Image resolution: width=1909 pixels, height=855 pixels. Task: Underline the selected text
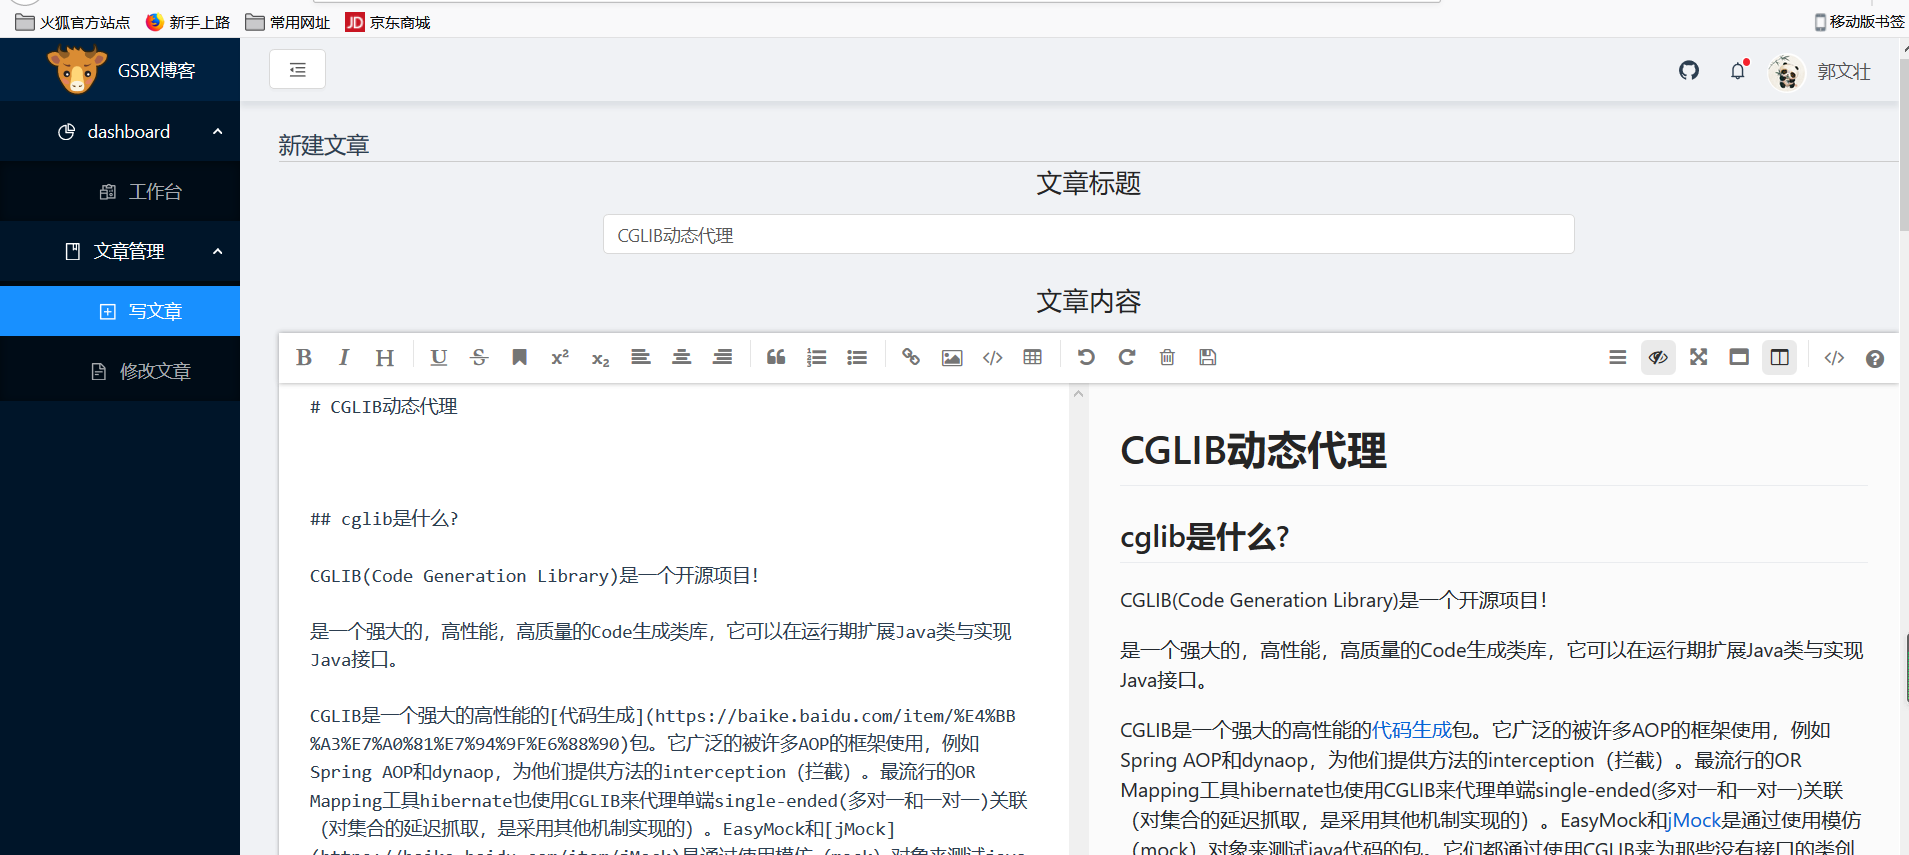pos(438,357)
